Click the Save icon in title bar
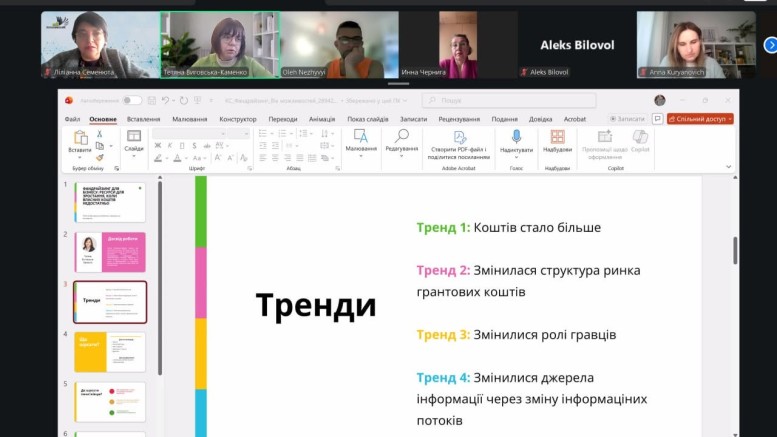The height and width of the screenshot is (437, 777). [152, 101]
